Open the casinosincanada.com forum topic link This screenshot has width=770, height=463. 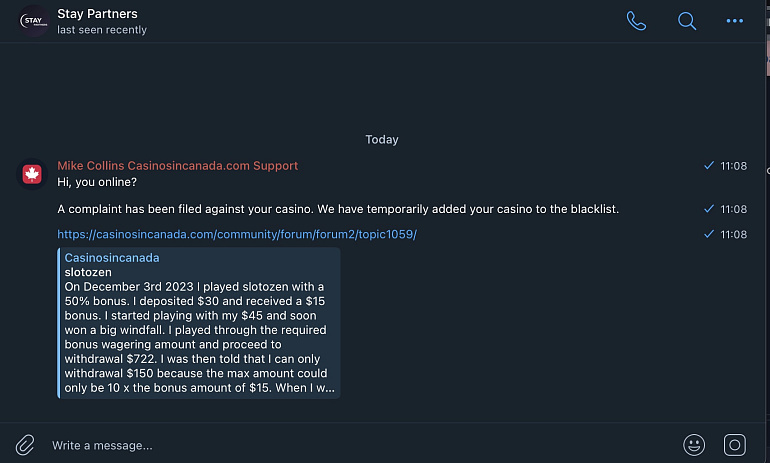[237, 234]
